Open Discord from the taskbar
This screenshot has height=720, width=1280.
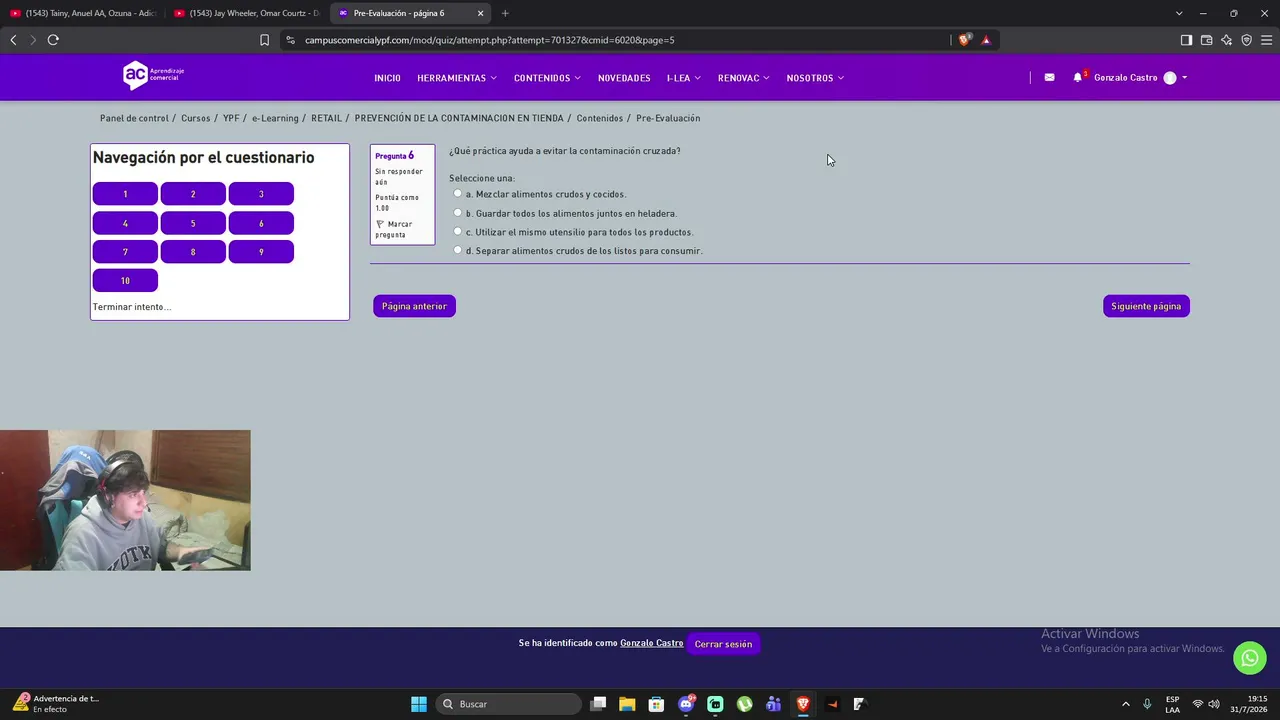pos(686,704)
